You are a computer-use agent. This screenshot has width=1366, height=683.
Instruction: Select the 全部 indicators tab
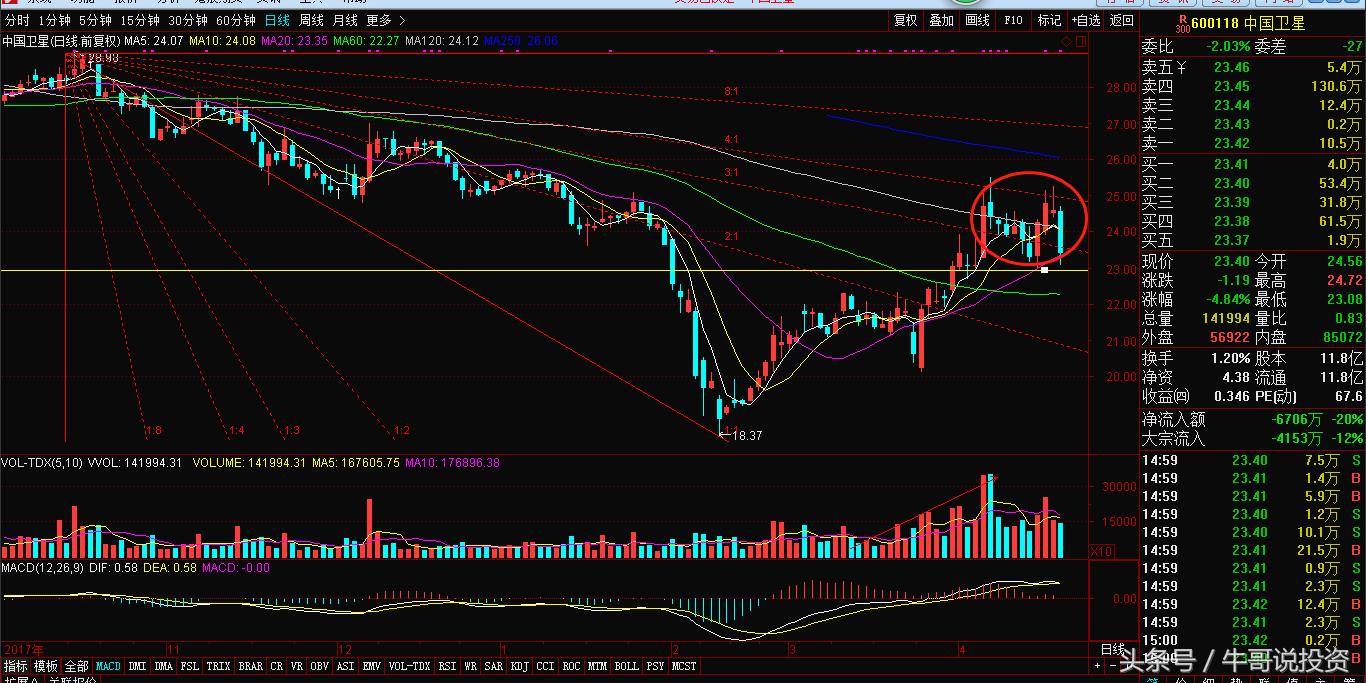(76, 666)
